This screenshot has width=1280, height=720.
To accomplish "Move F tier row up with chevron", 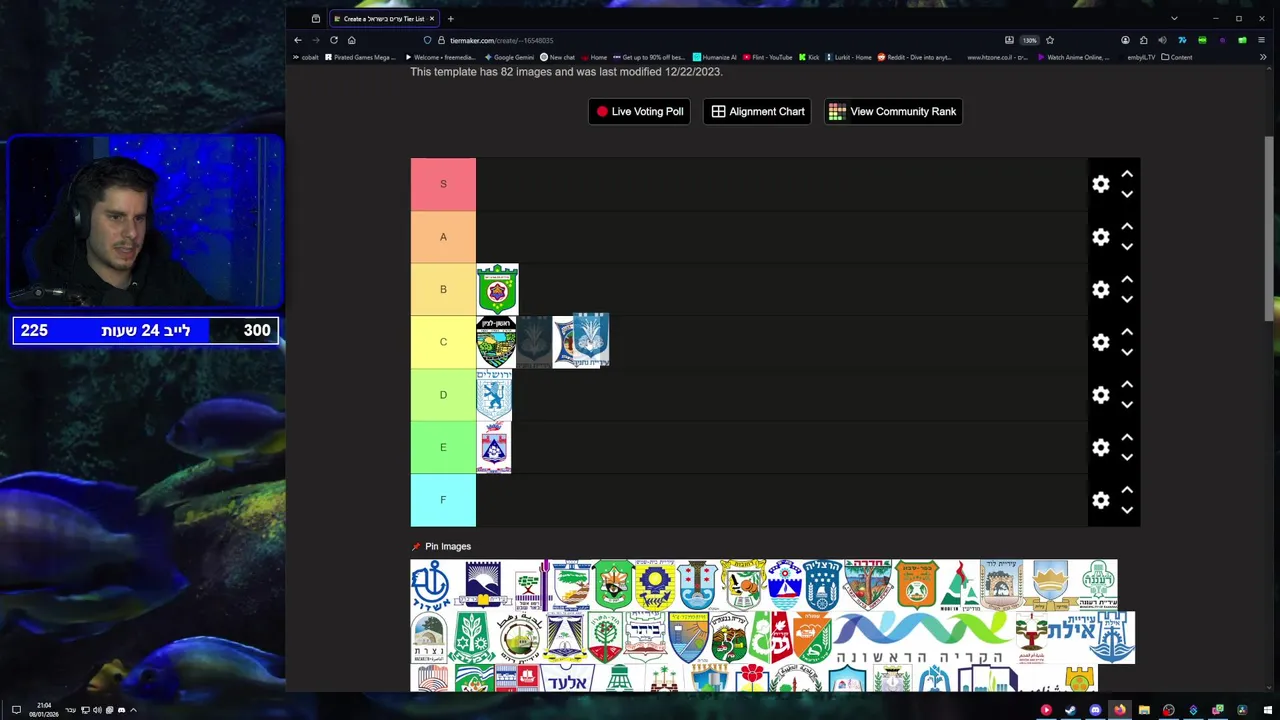I will pos(1127,490).
